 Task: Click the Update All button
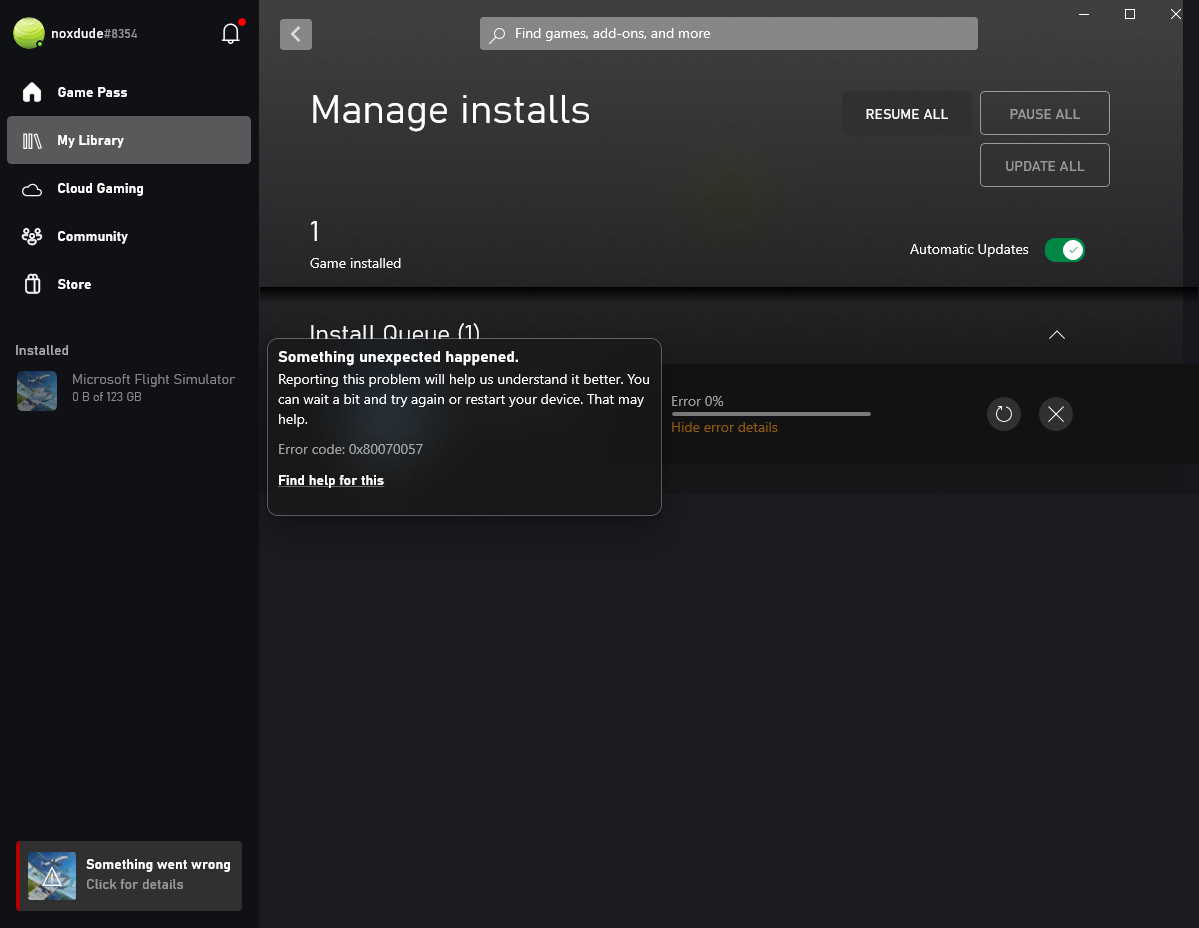click(1044, 166)
